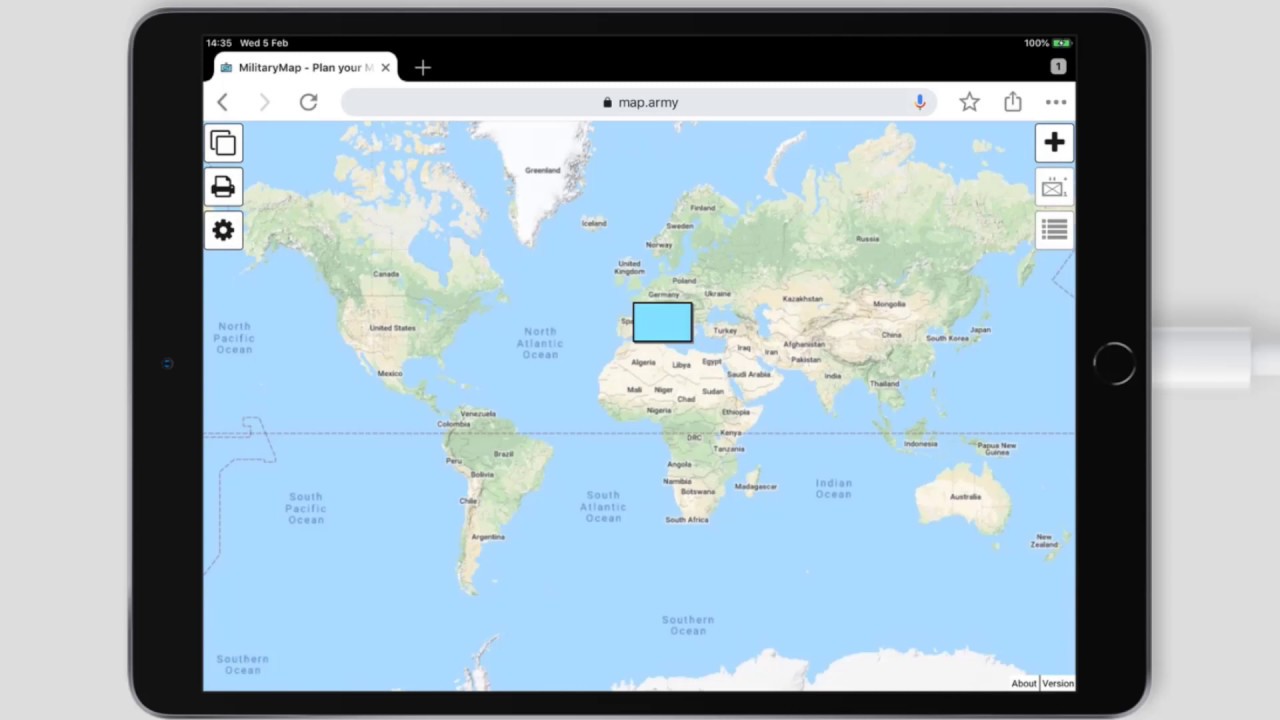Open the map layers copy icon

click(223, 143)
